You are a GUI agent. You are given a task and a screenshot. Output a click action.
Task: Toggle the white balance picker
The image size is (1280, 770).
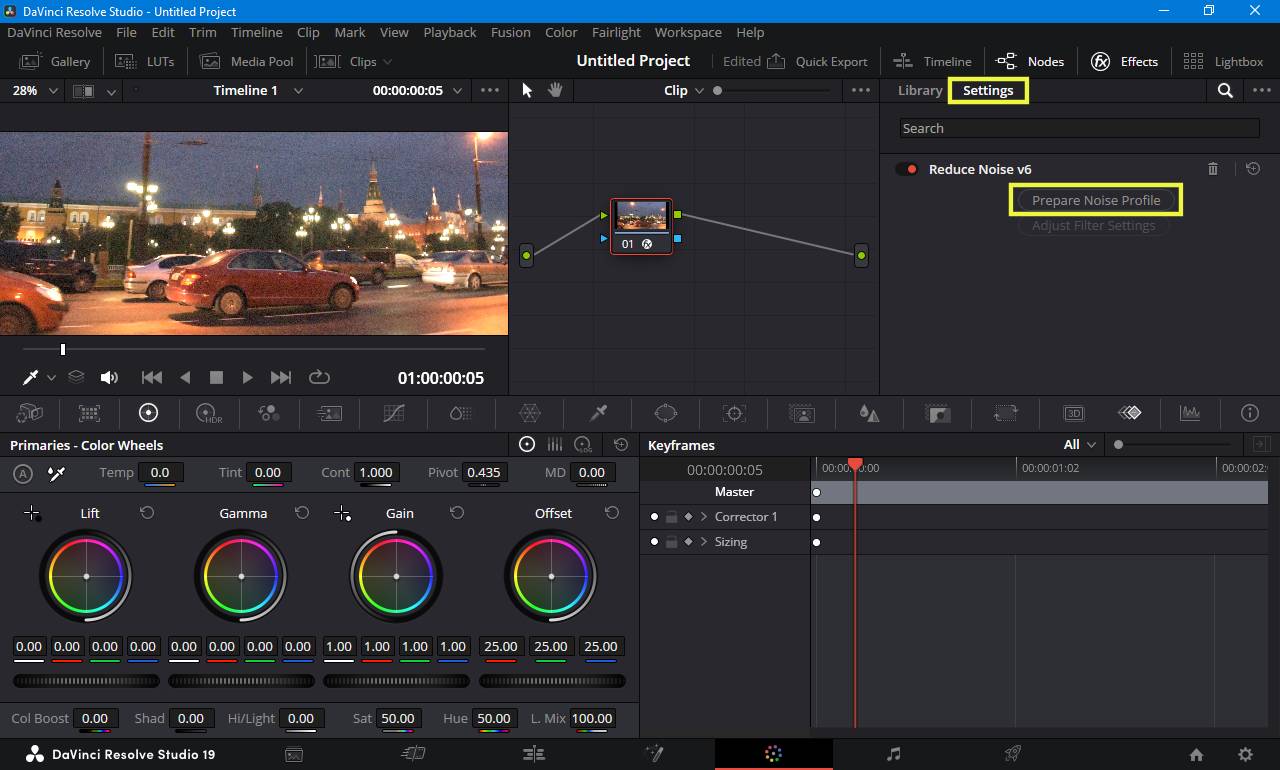[57, 473]
